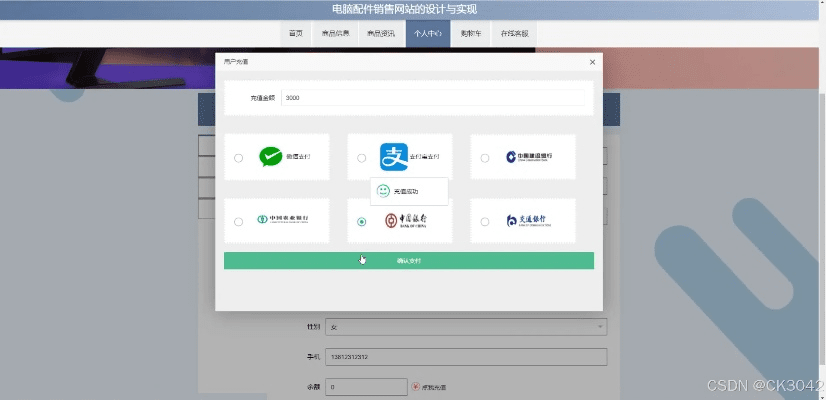Image resolution: width=826 pixels, height=400 pixels.
Task: Open the 首页 home tab
Action: tap(296, 34)
